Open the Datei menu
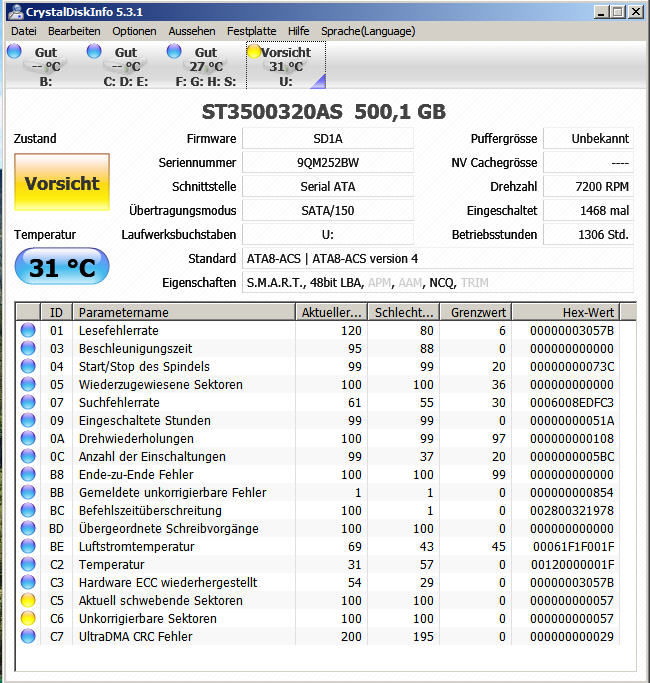The width and height of the screenshot is (650, 683). 24,31
